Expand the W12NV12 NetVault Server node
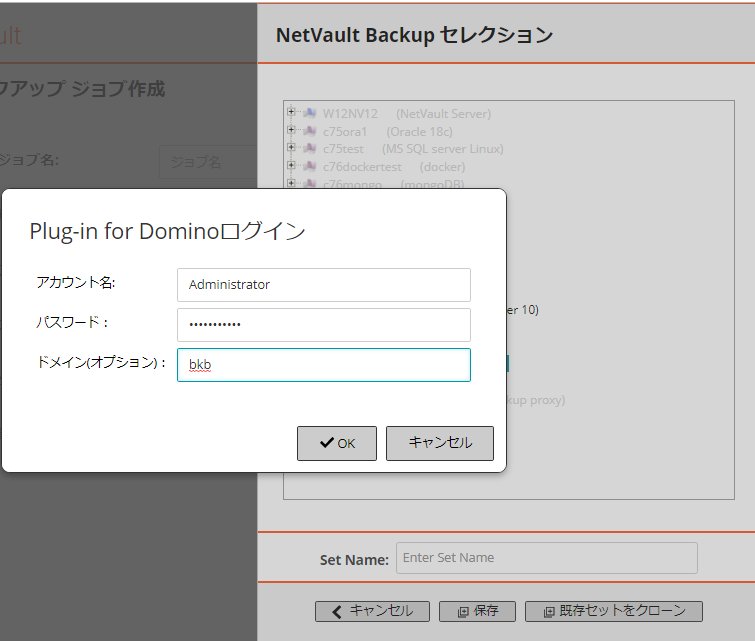 click(x=291, y=112)
